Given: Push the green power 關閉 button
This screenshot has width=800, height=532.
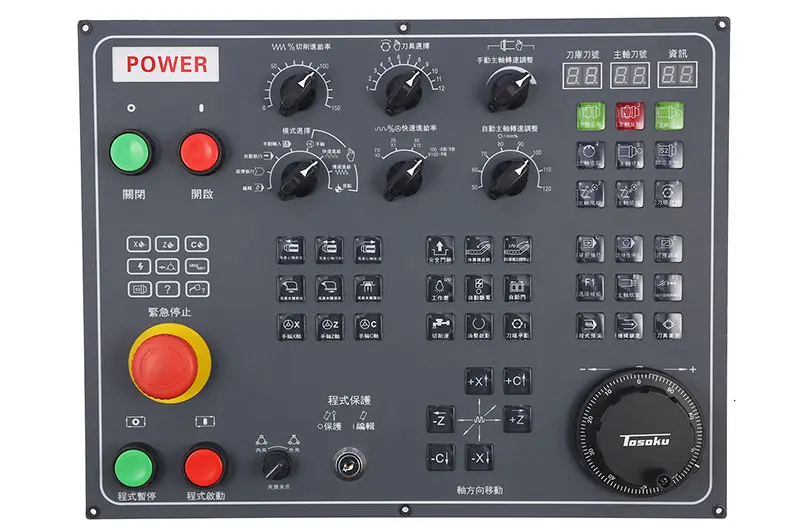Looking at the screenshot, I should (x=130, y=152).
